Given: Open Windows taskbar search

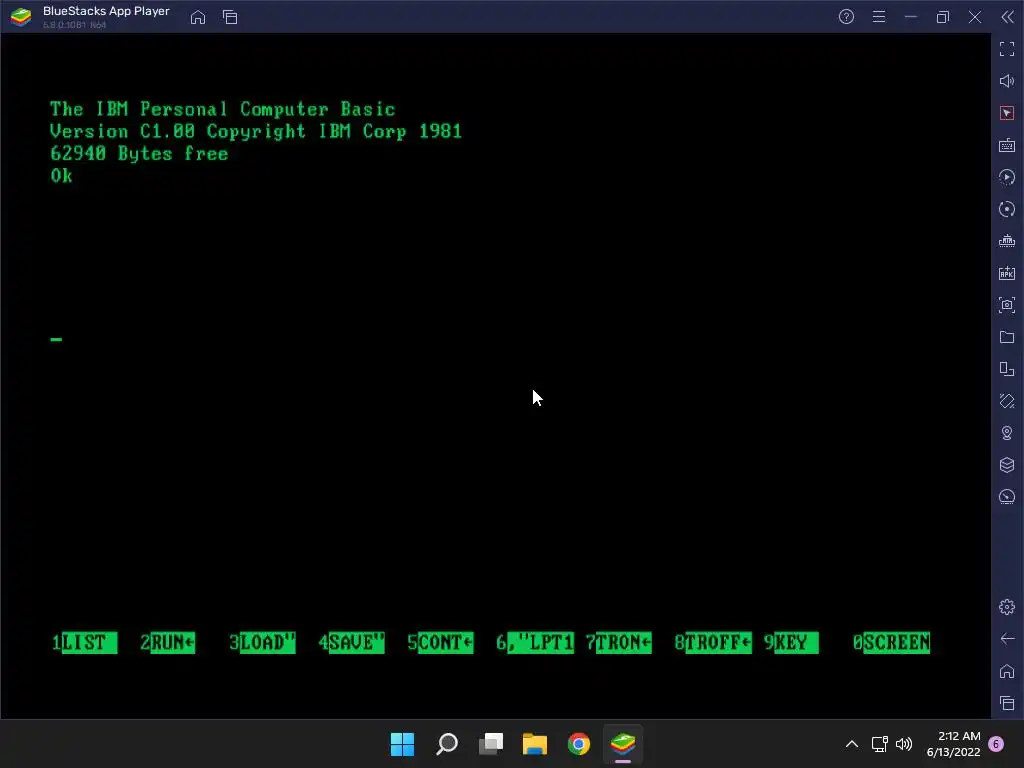Looking at the screenshot, I should [x=447, y=744].
